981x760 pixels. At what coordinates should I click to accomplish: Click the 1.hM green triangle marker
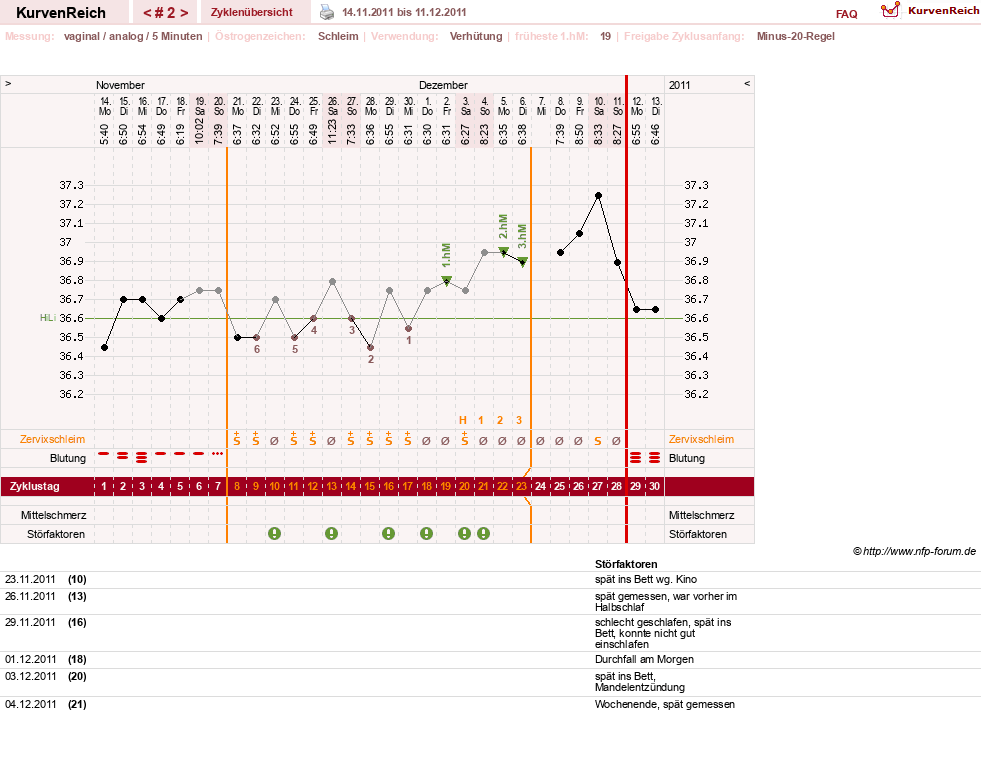(x=447, y=281)
